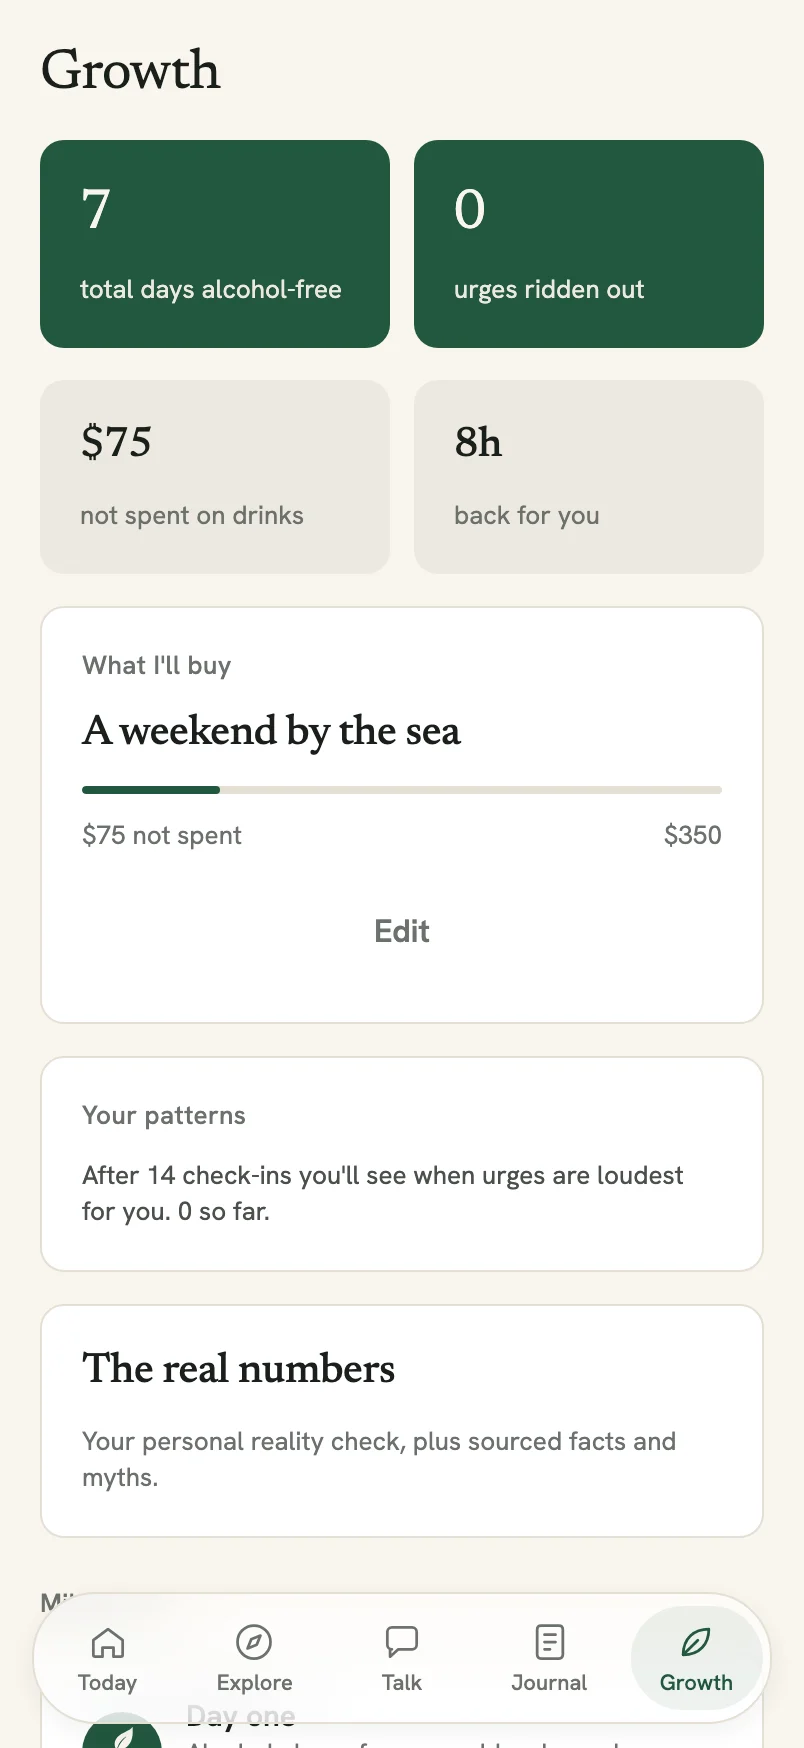
Task: Tap the $75 not spent on drinks tile
Action: click(x=215, y=477)
